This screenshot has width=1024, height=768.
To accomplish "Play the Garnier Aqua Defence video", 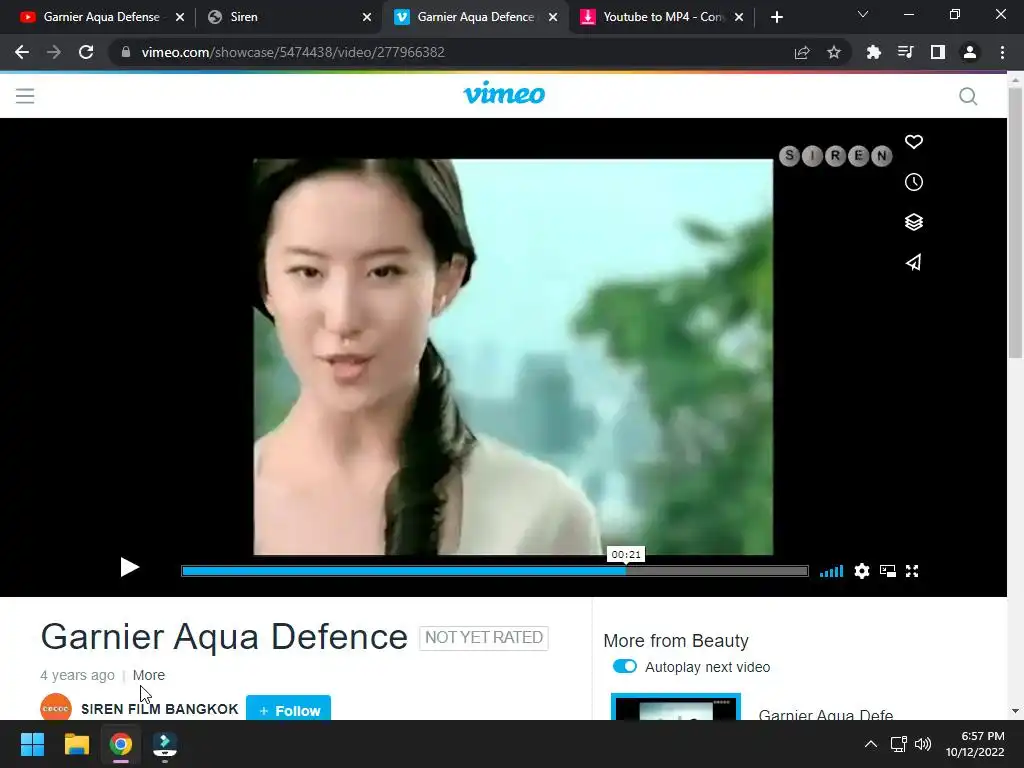I will [129, 568].
